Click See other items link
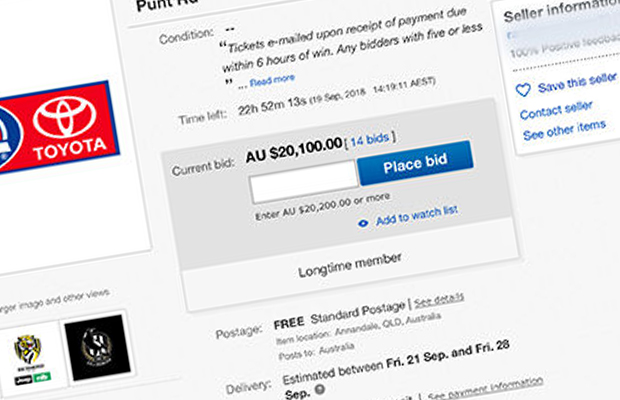Screen dimensions: 620x400 pos(564,130)
